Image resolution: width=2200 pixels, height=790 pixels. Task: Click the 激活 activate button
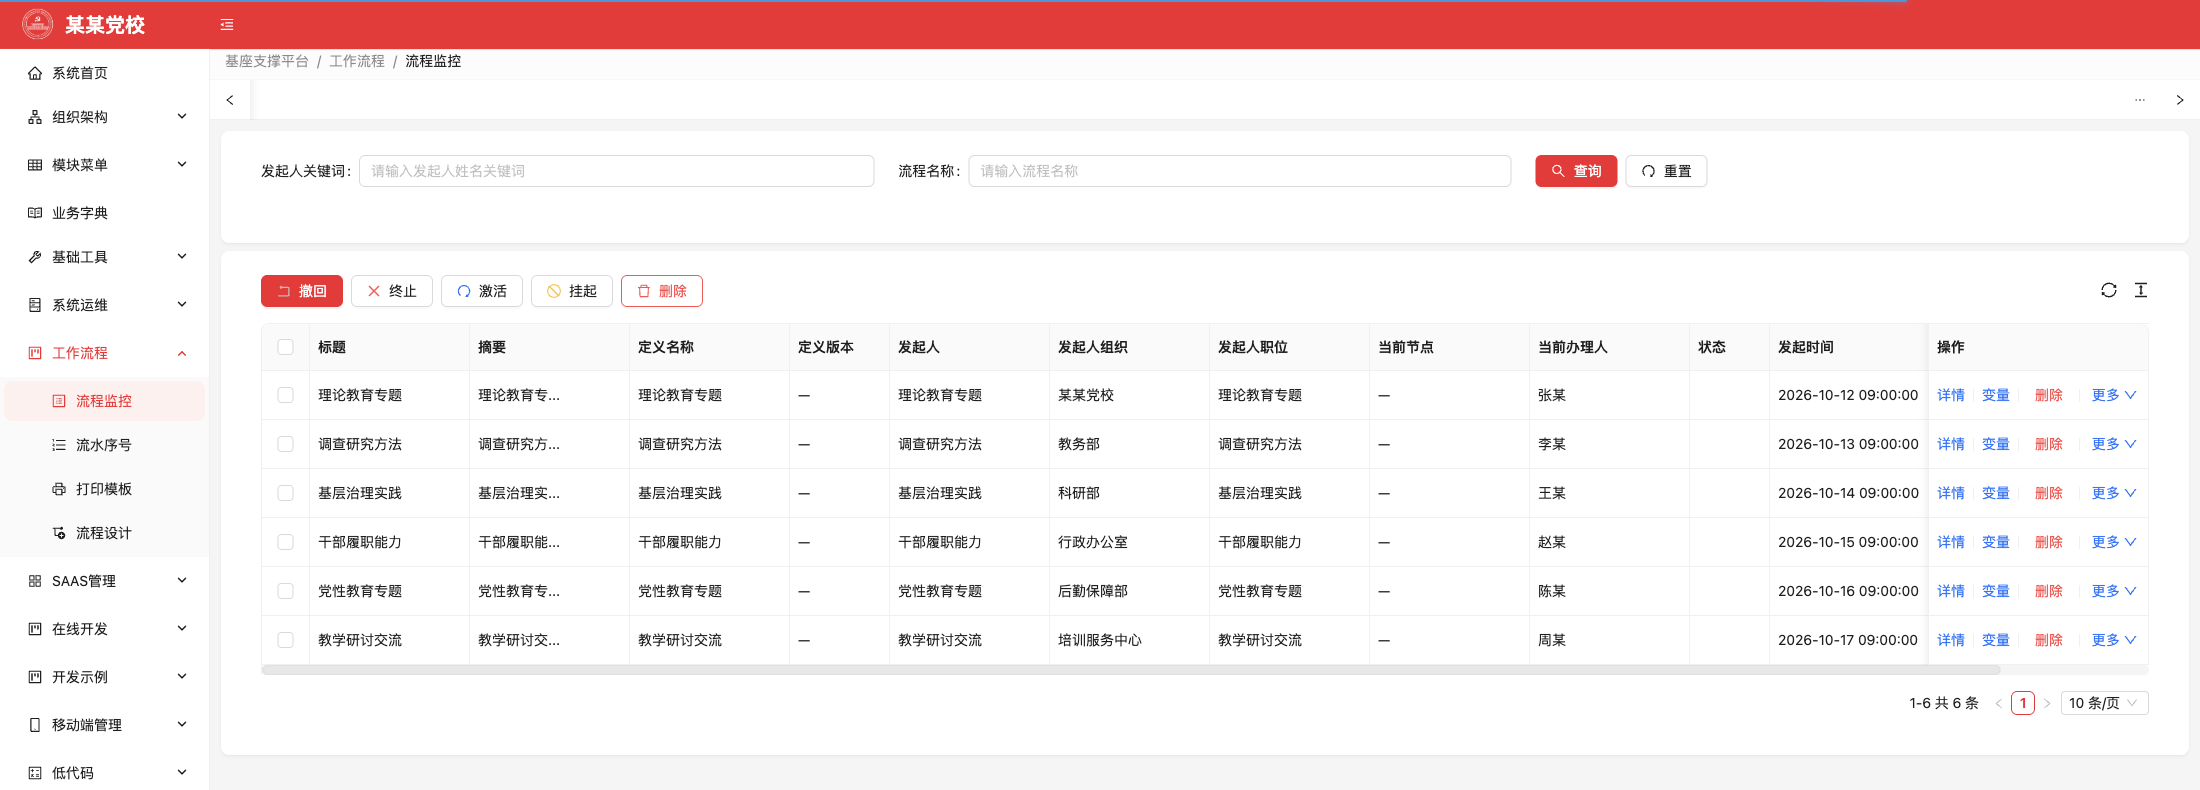point(482,291)
